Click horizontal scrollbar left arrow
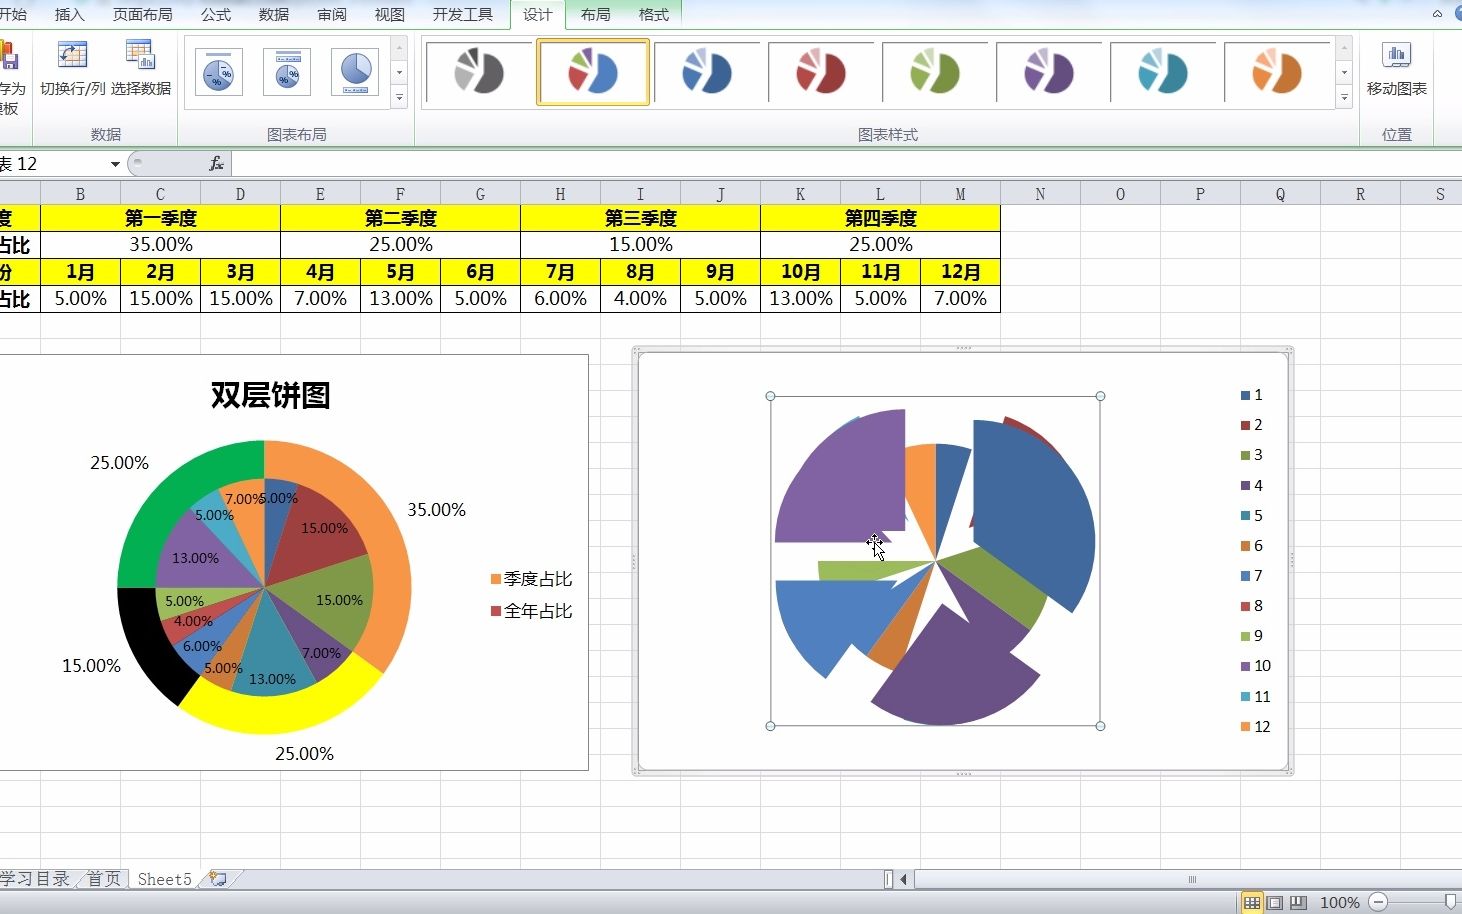This screenshot has height=914, width=1462. click(x=904, y=880)
